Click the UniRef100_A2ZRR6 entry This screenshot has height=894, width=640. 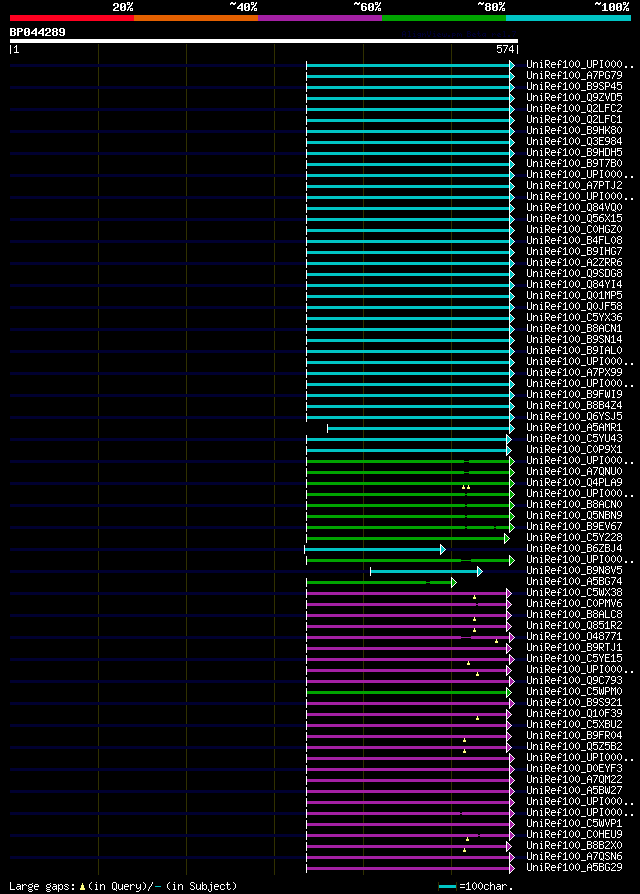pos(574,263)
